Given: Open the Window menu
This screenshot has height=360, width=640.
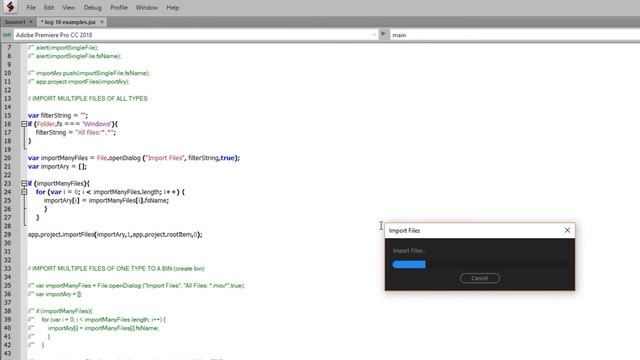Looking at the screenshot, I should 147,7.
